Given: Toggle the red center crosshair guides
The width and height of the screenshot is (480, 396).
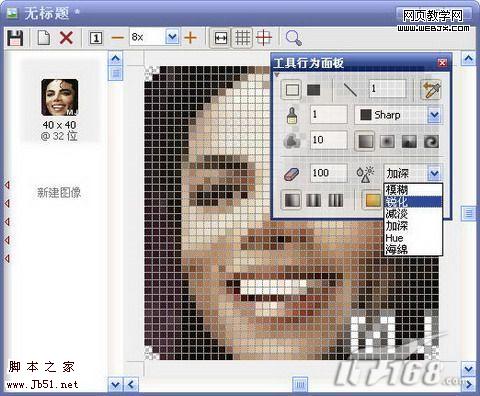Looking at the screenshot, I should click(x=264, y=38).
